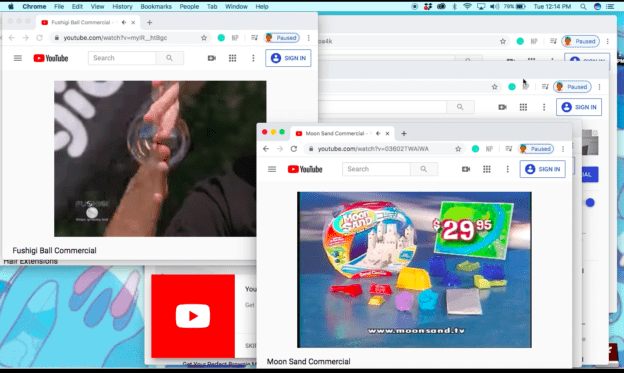The image size is (624, 373).
Task: Go back in the Moon Sand window
Action: 266,149
